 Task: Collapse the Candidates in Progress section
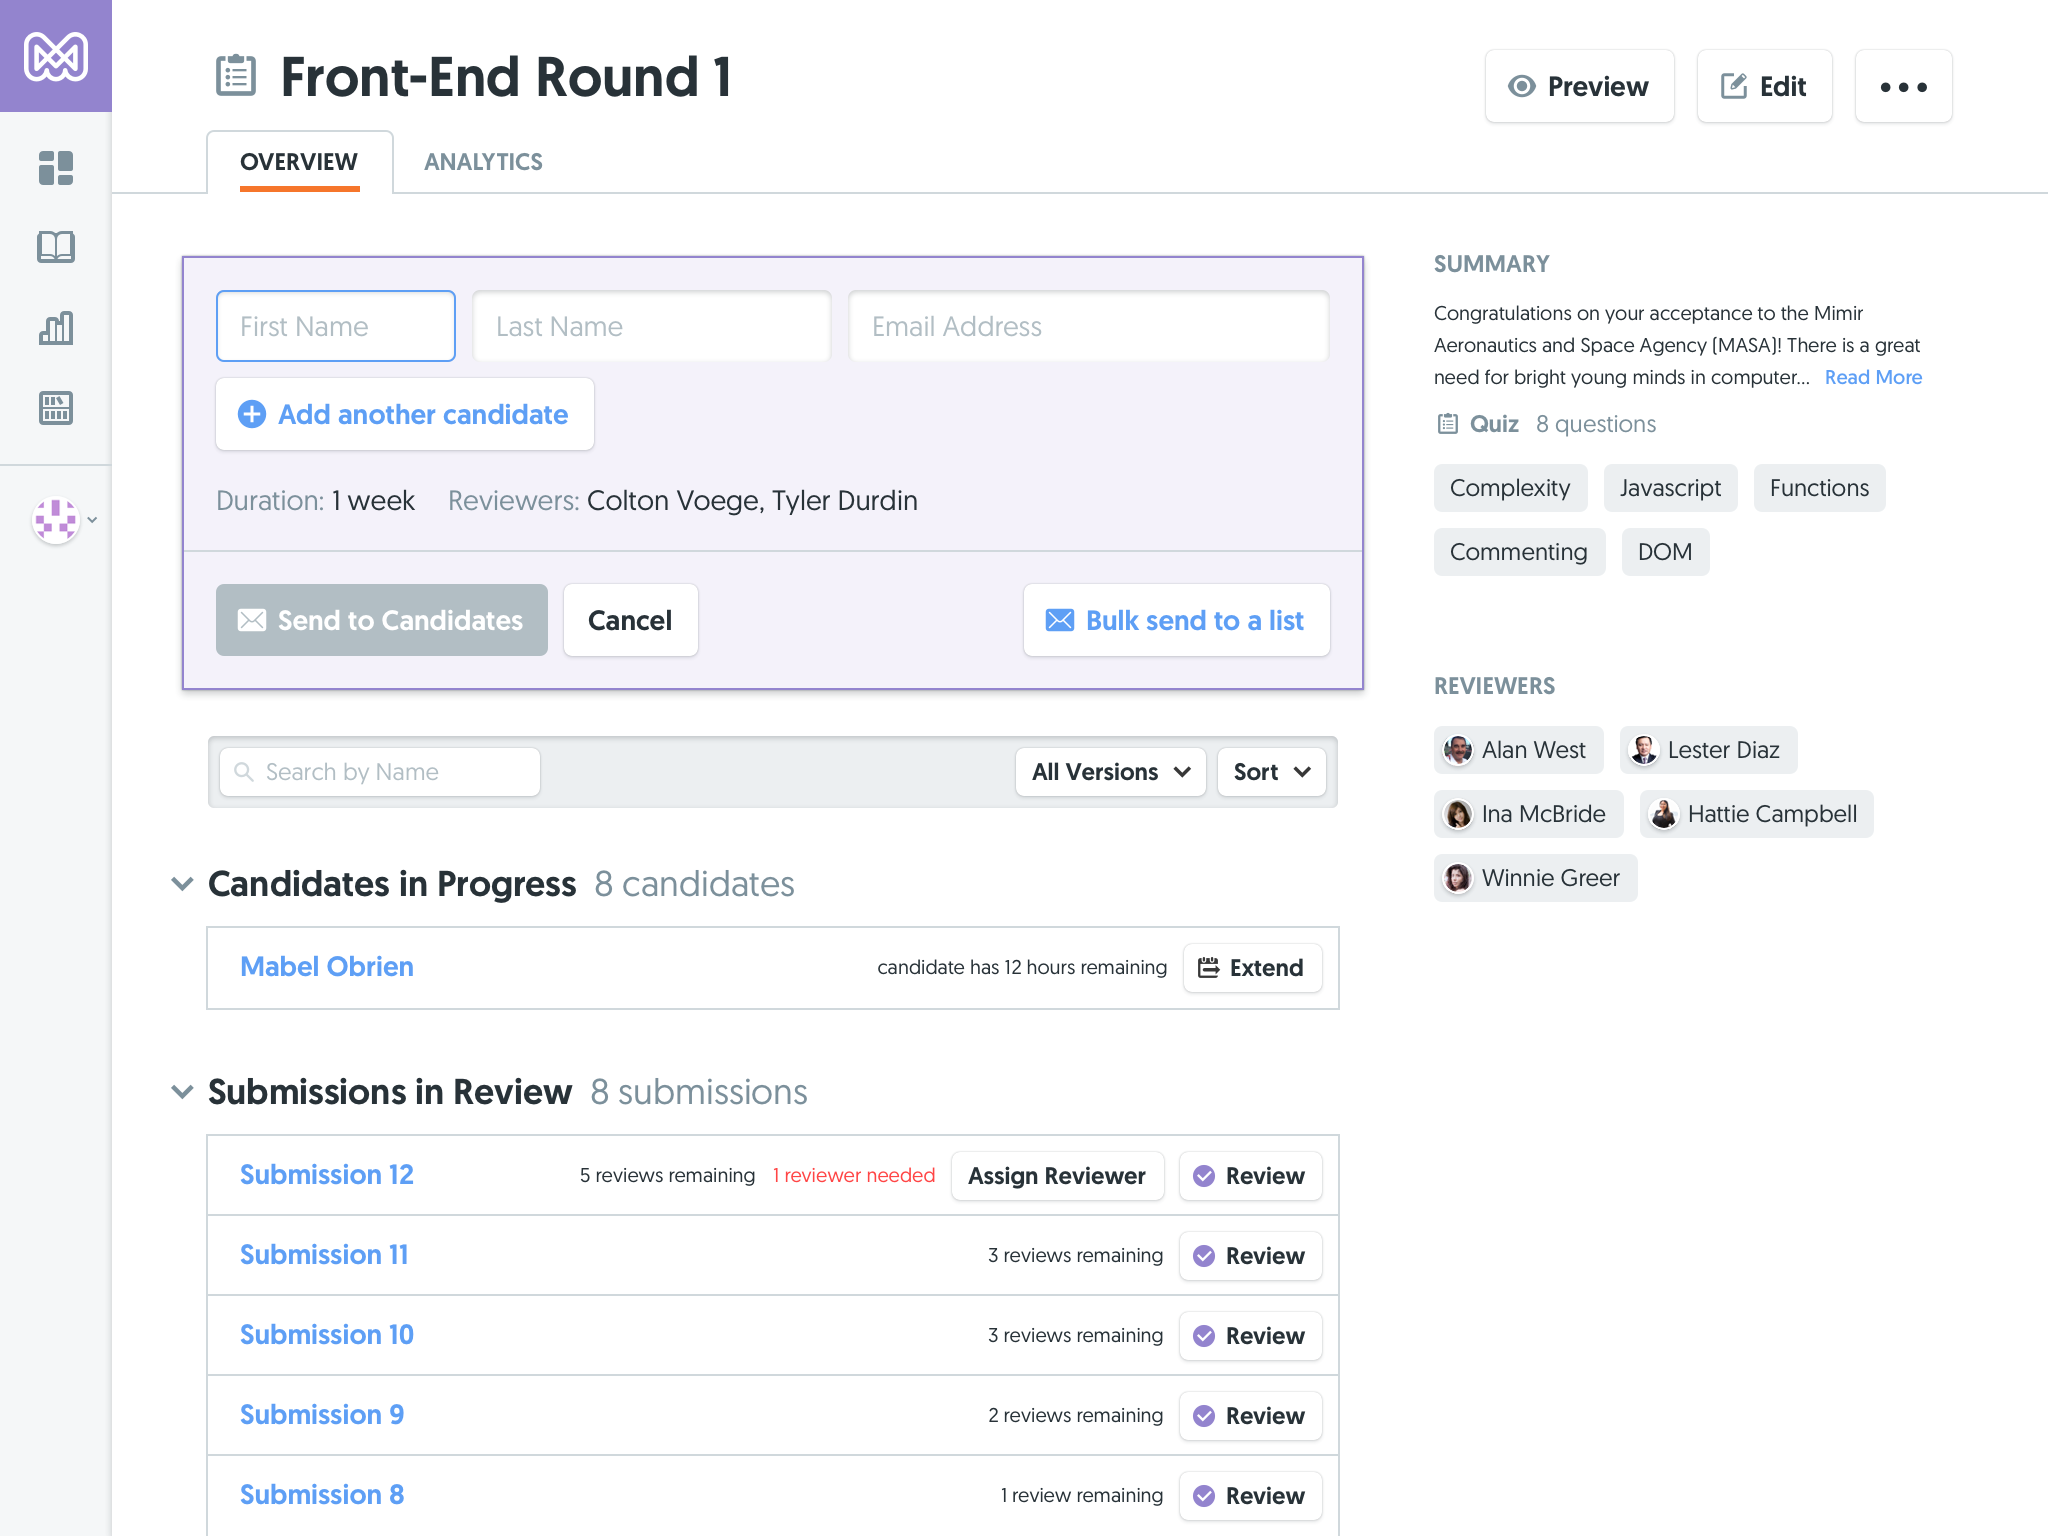tap(182, 884)
